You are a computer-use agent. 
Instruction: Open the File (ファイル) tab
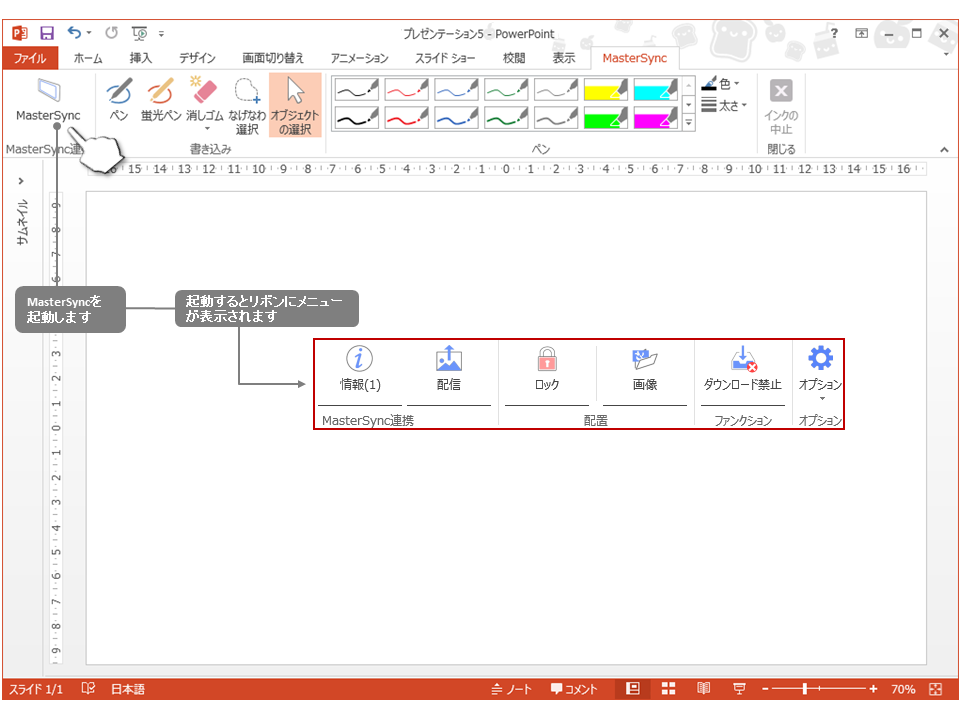tap(29, 58)
